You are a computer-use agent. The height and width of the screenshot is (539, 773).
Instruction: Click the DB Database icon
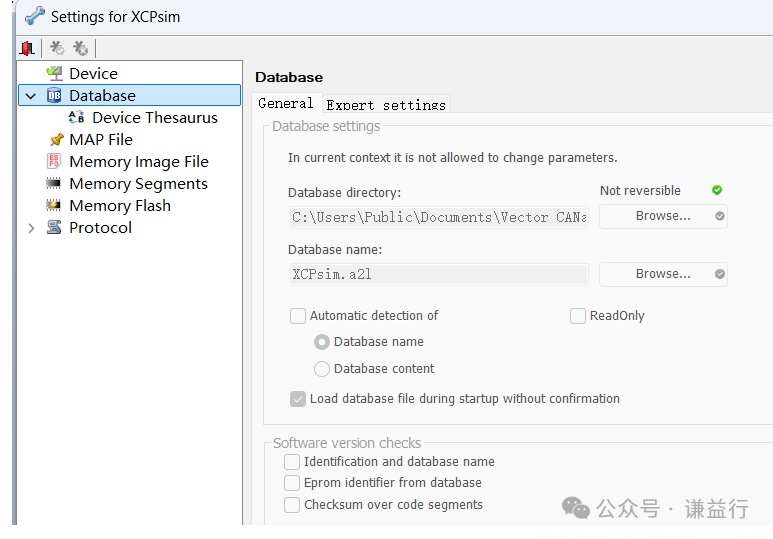point(54,95)
